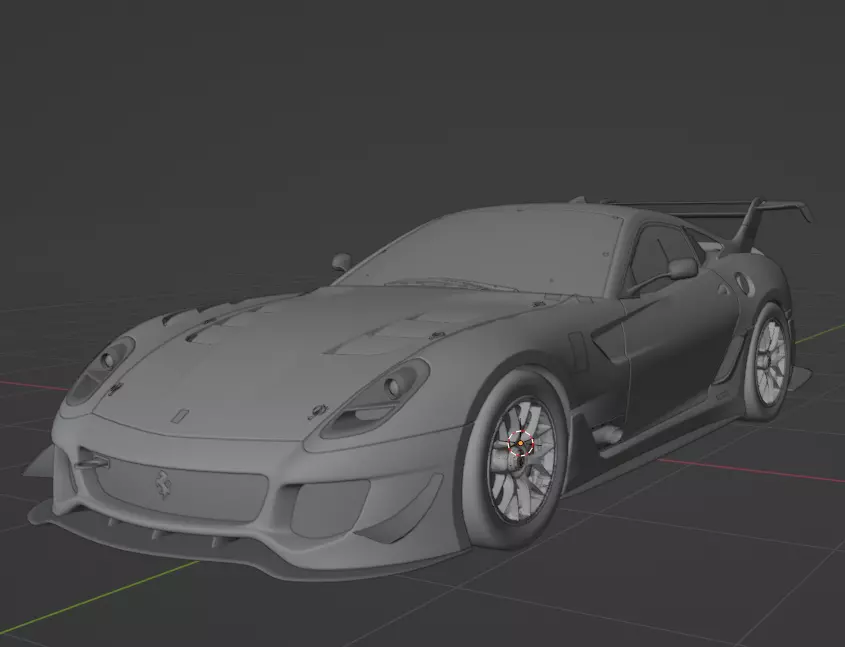The height and width of the screenshot is (647, 845).
Task: Select the side exhaust pipe behind front wheel
Action: [x=607, y=434]
